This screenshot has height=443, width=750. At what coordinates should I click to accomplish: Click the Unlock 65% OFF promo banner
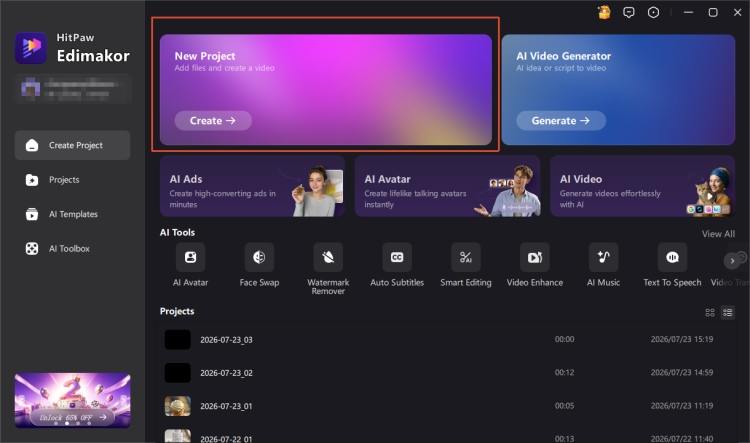pyautogui.click(x=72, y=400)
